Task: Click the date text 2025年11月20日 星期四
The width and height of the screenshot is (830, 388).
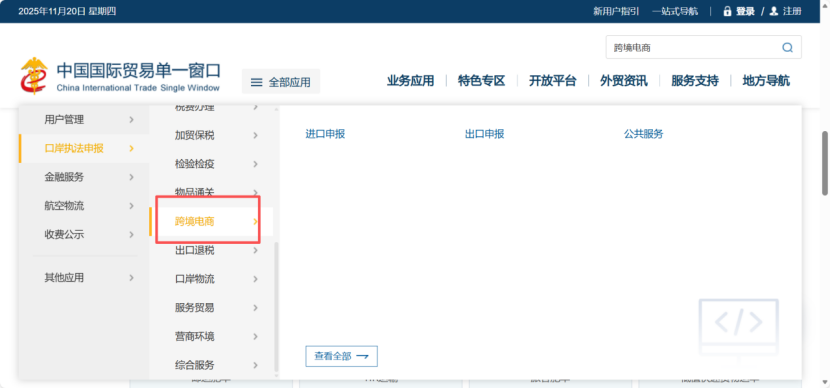Action: point(67,11)
